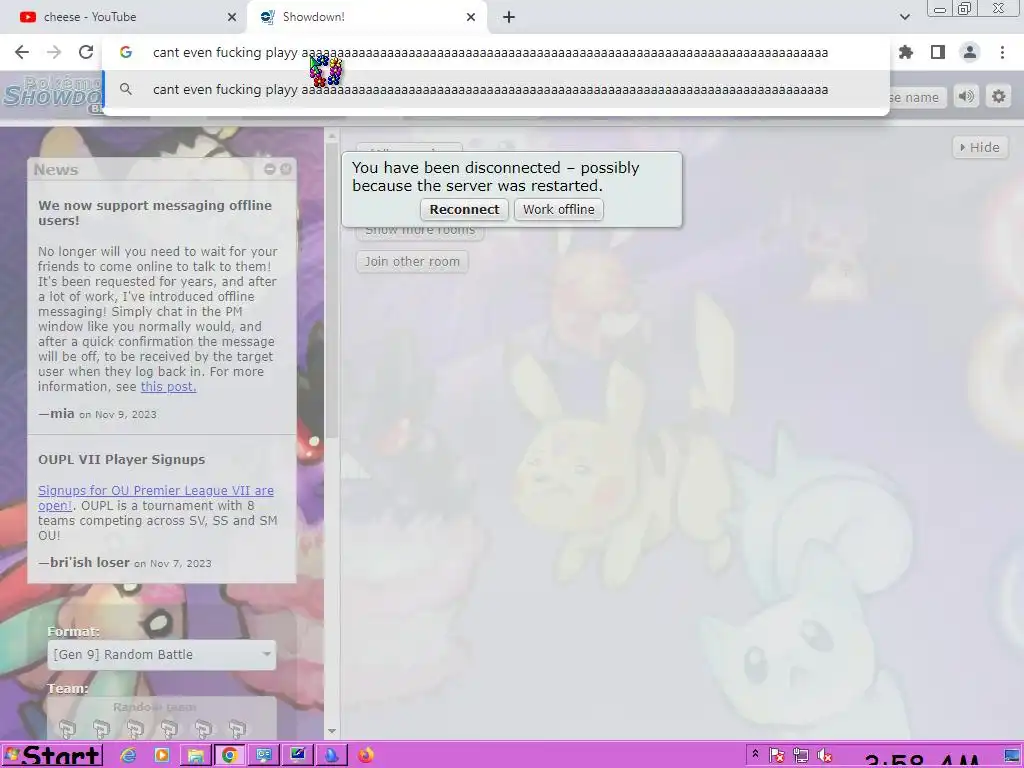Hide the rooms panel with Hide button
This screenshot has height=768, width=1024.
coord(980,148)
